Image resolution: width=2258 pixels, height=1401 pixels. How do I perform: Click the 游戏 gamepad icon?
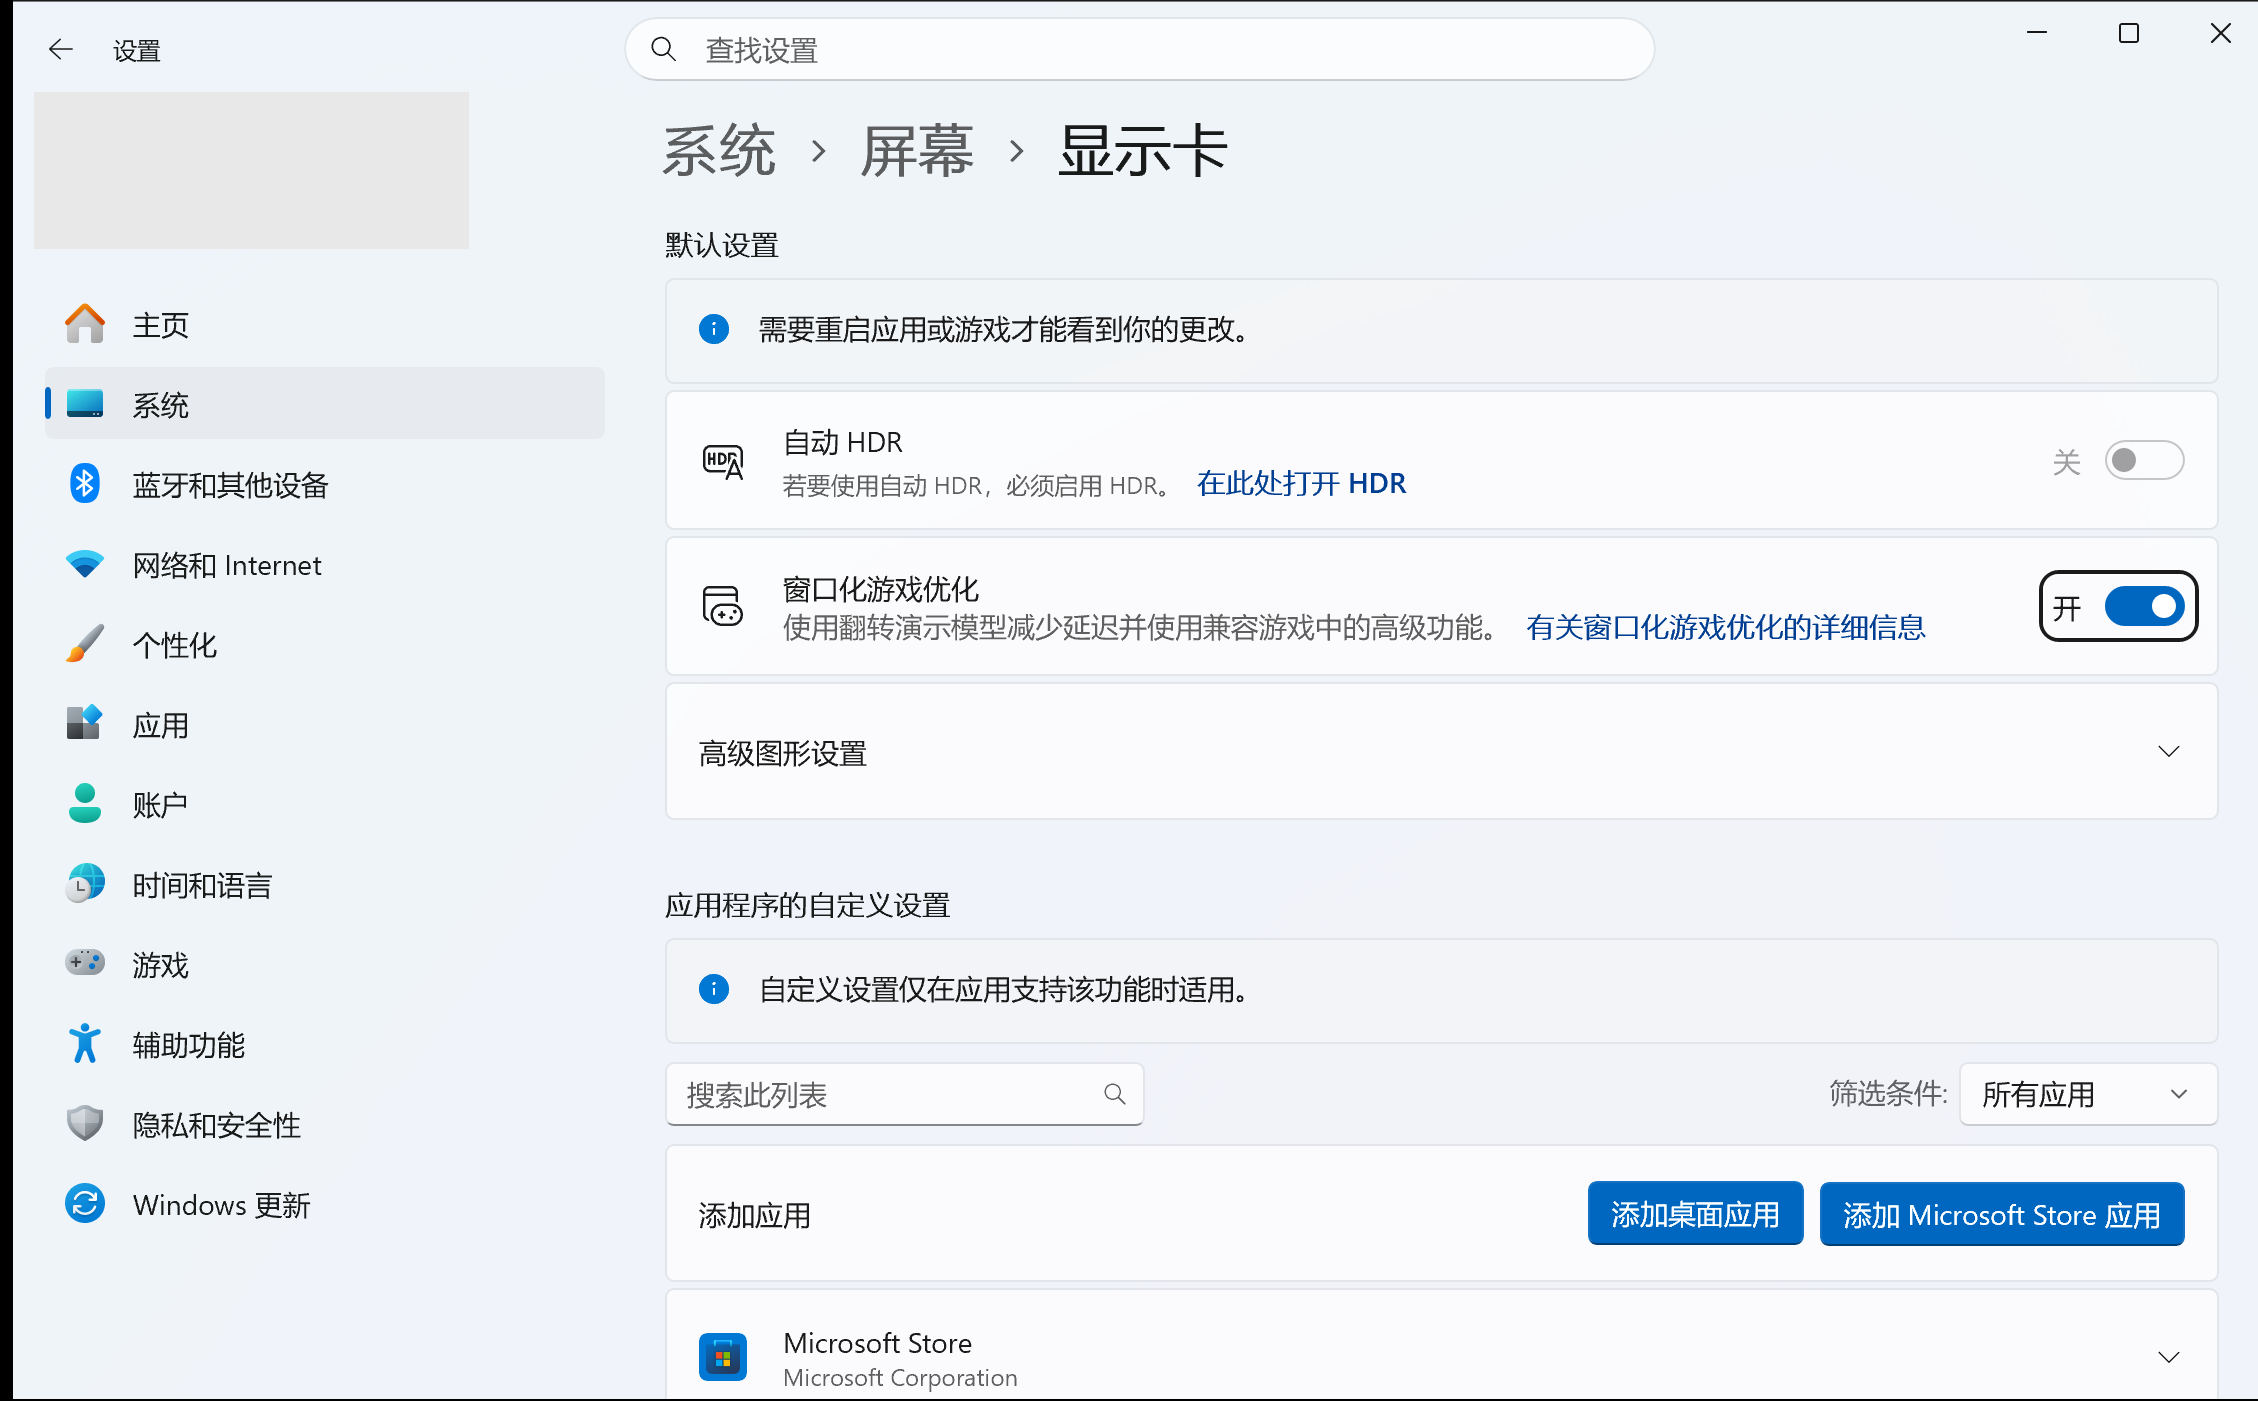tap(84, 963)
